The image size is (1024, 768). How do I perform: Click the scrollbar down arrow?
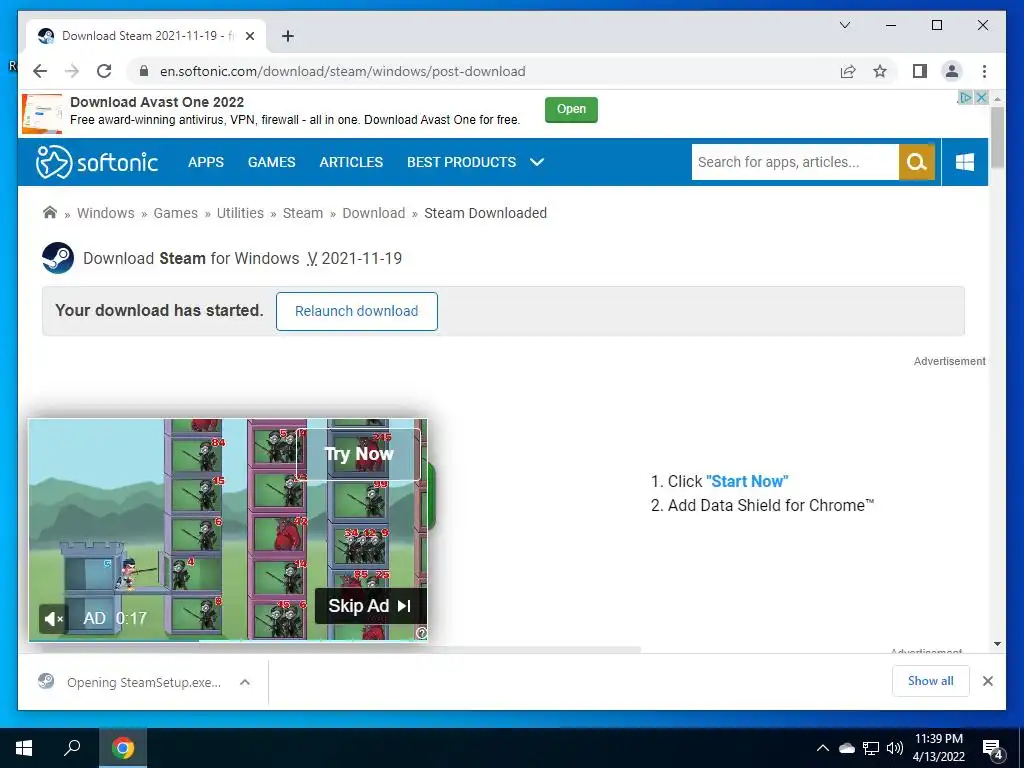click(997, 644)
